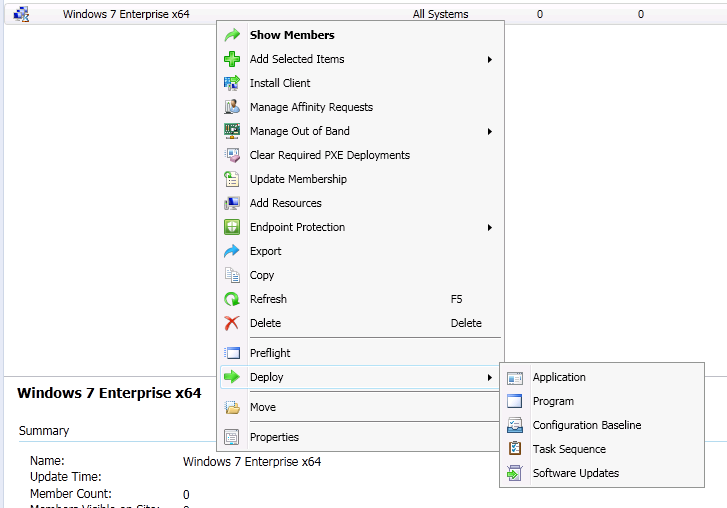Expand the Add Selected Items submenu arrow
727x508 pixels.
[x=490, y=59]
